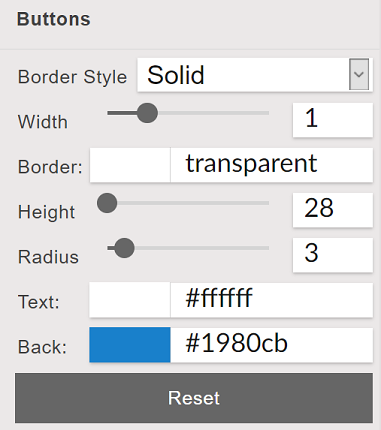Screen dimensions: 381x430
Task: Open the blue Back color swatch
Action: pyautogui.click(x=130, y=345)
